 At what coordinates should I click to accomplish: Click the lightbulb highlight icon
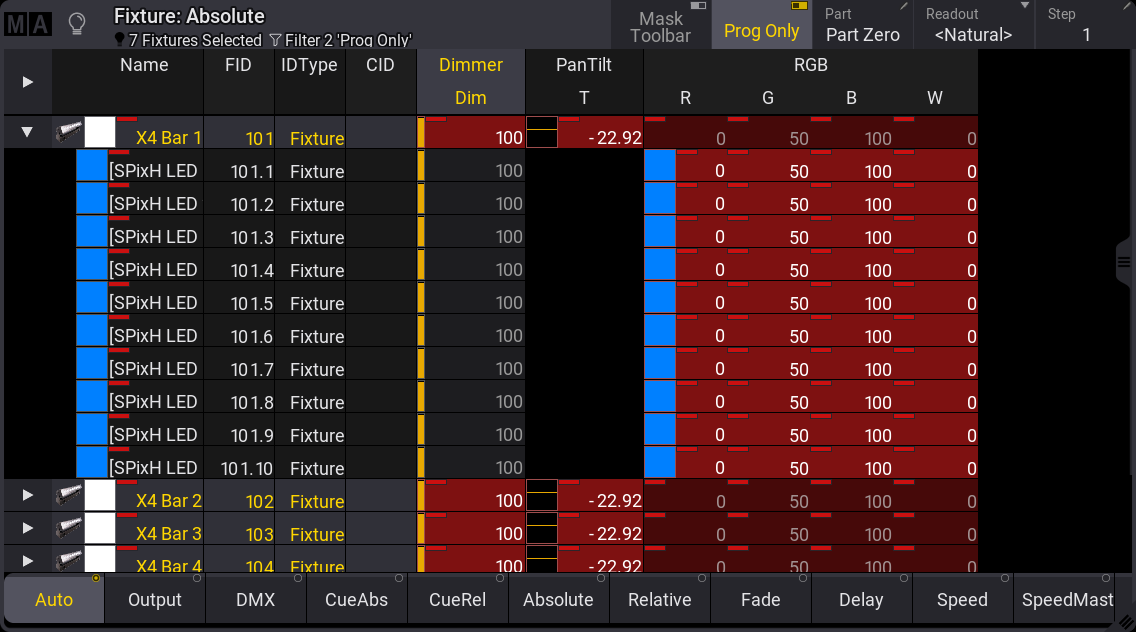click(78, 24)
